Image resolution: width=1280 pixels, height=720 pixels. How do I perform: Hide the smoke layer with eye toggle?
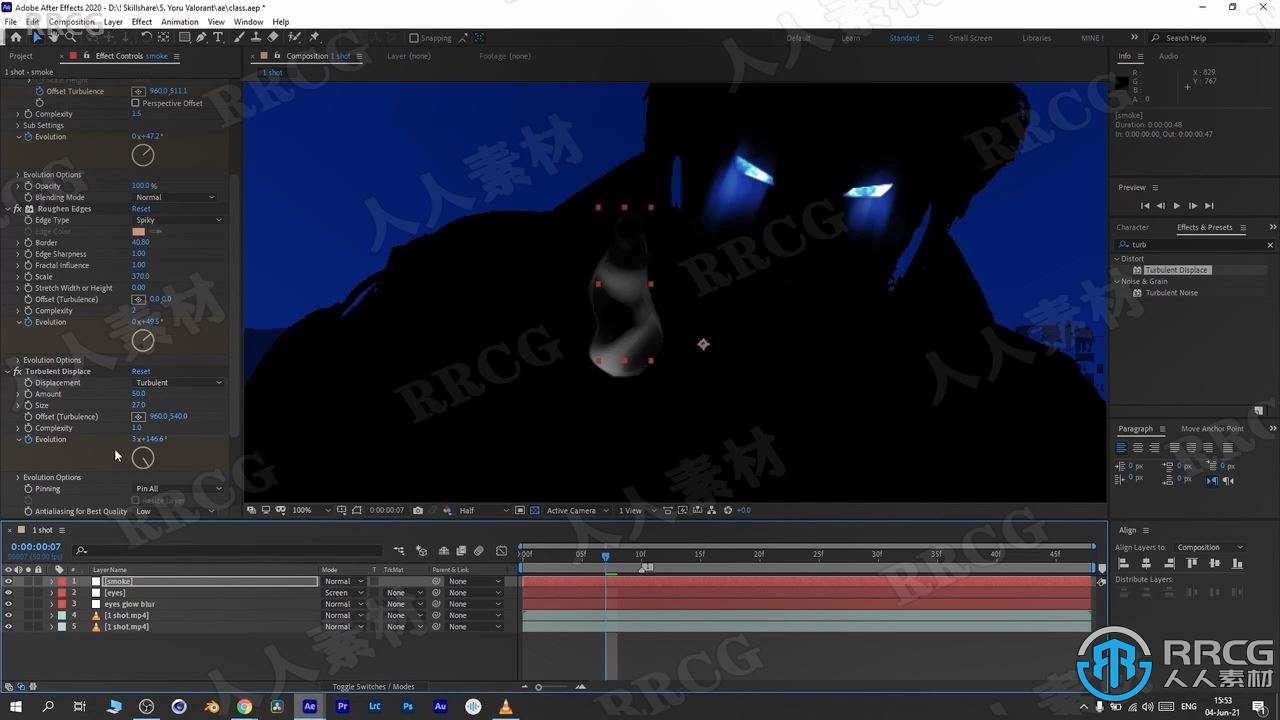click(8, 581)
